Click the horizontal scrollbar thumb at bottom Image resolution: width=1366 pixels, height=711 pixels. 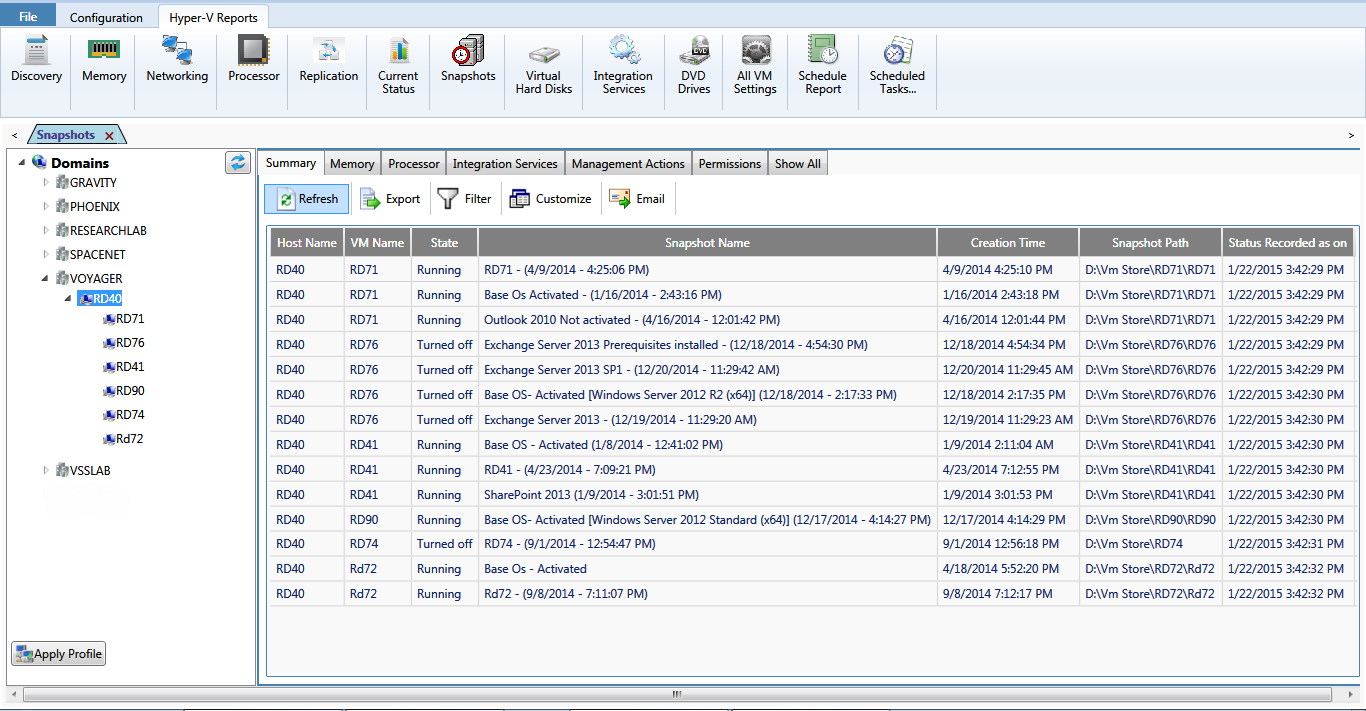pos(676,694)
